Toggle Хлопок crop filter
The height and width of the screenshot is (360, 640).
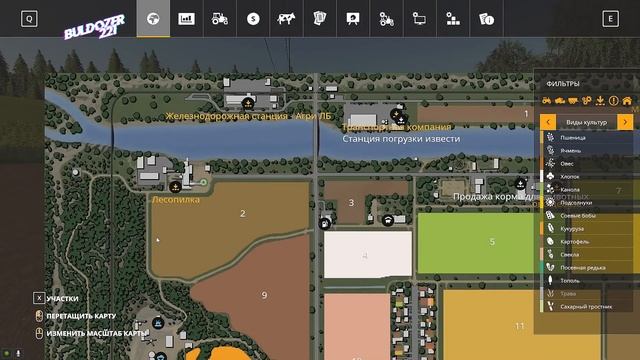tap(587, 177)
